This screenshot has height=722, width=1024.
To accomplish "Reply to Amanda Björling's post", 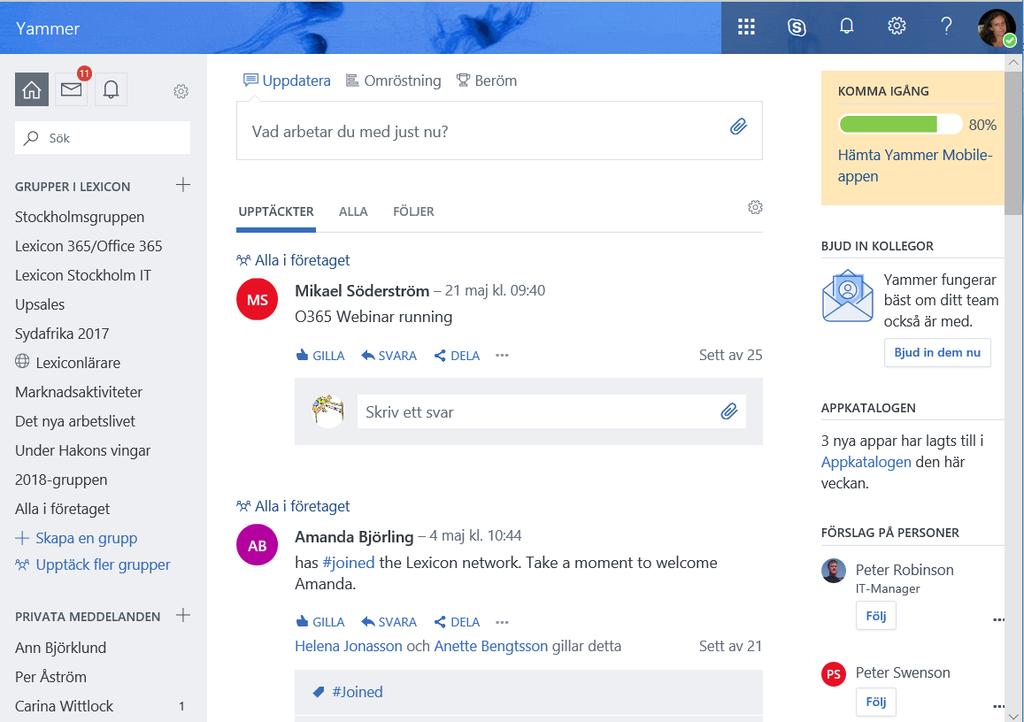I will pyautogui.click(x=389, y=622).
